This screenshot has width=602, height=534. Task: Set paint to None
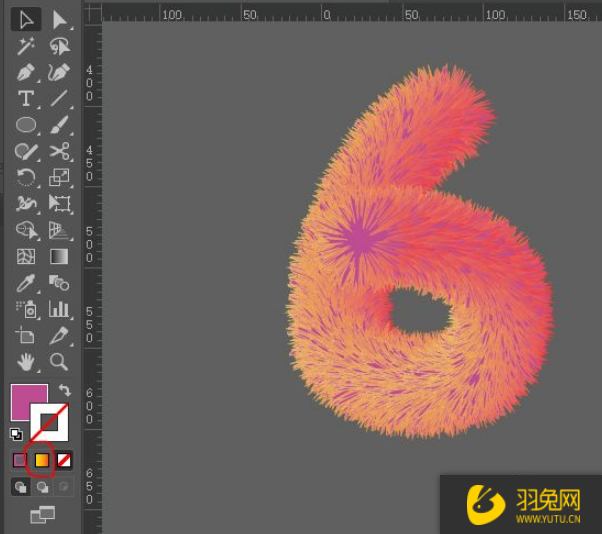coord(62,460)
